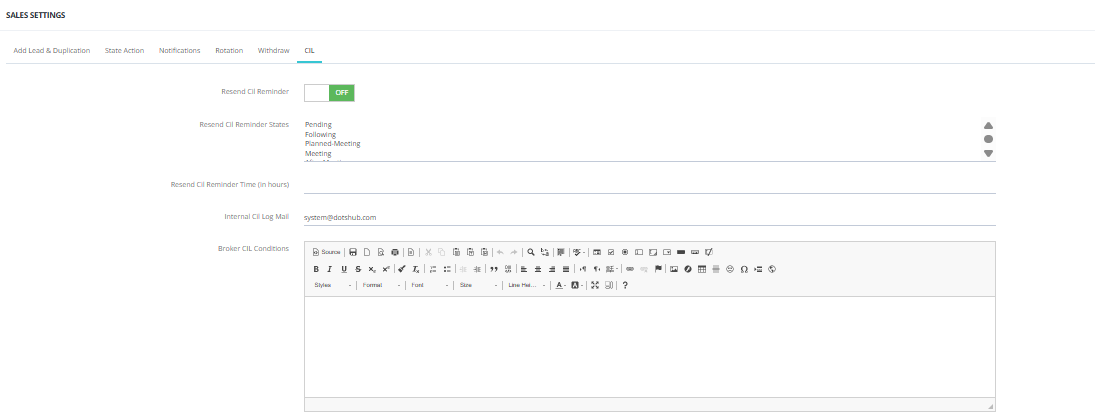Apply Strikethrough formatting
This screenshot has height=418, width=1095.
(x=358, y=269)
